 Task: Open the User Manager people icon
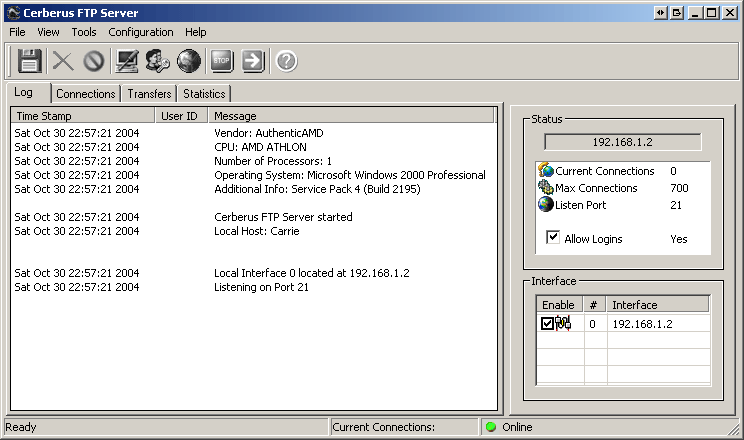[x=157, y=61]
